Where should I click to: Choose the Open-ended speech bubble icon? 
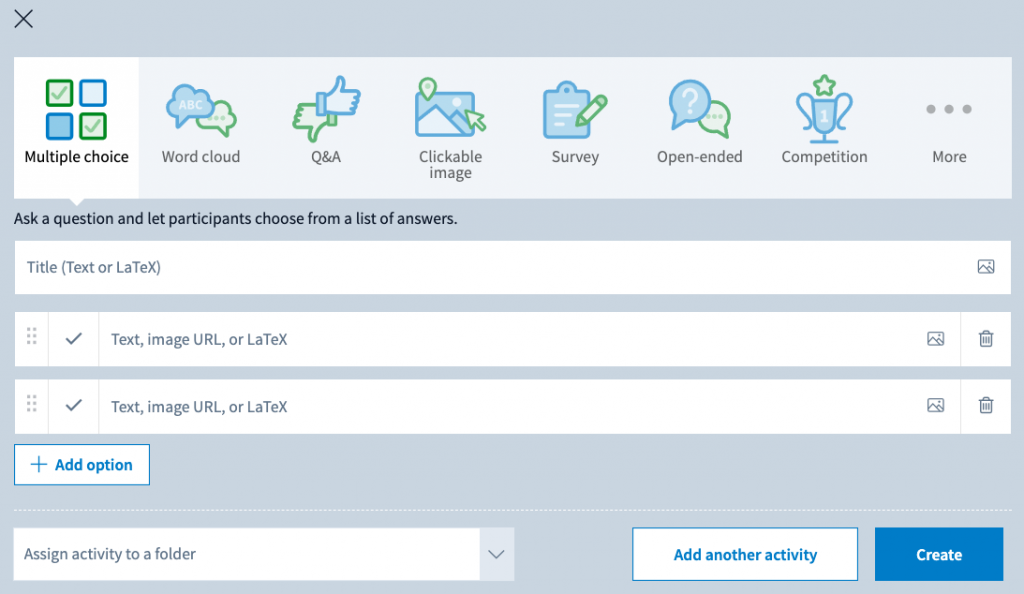pyautogui.click(x=700, y=110)
